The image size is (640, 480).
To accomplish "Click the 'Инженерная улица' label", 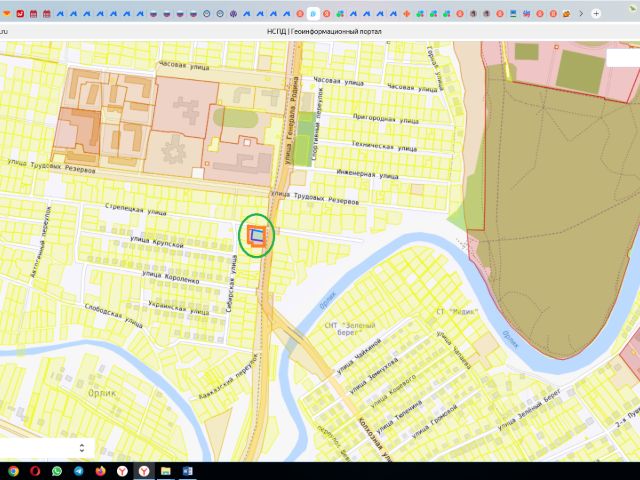I will [x=367, y=174].
